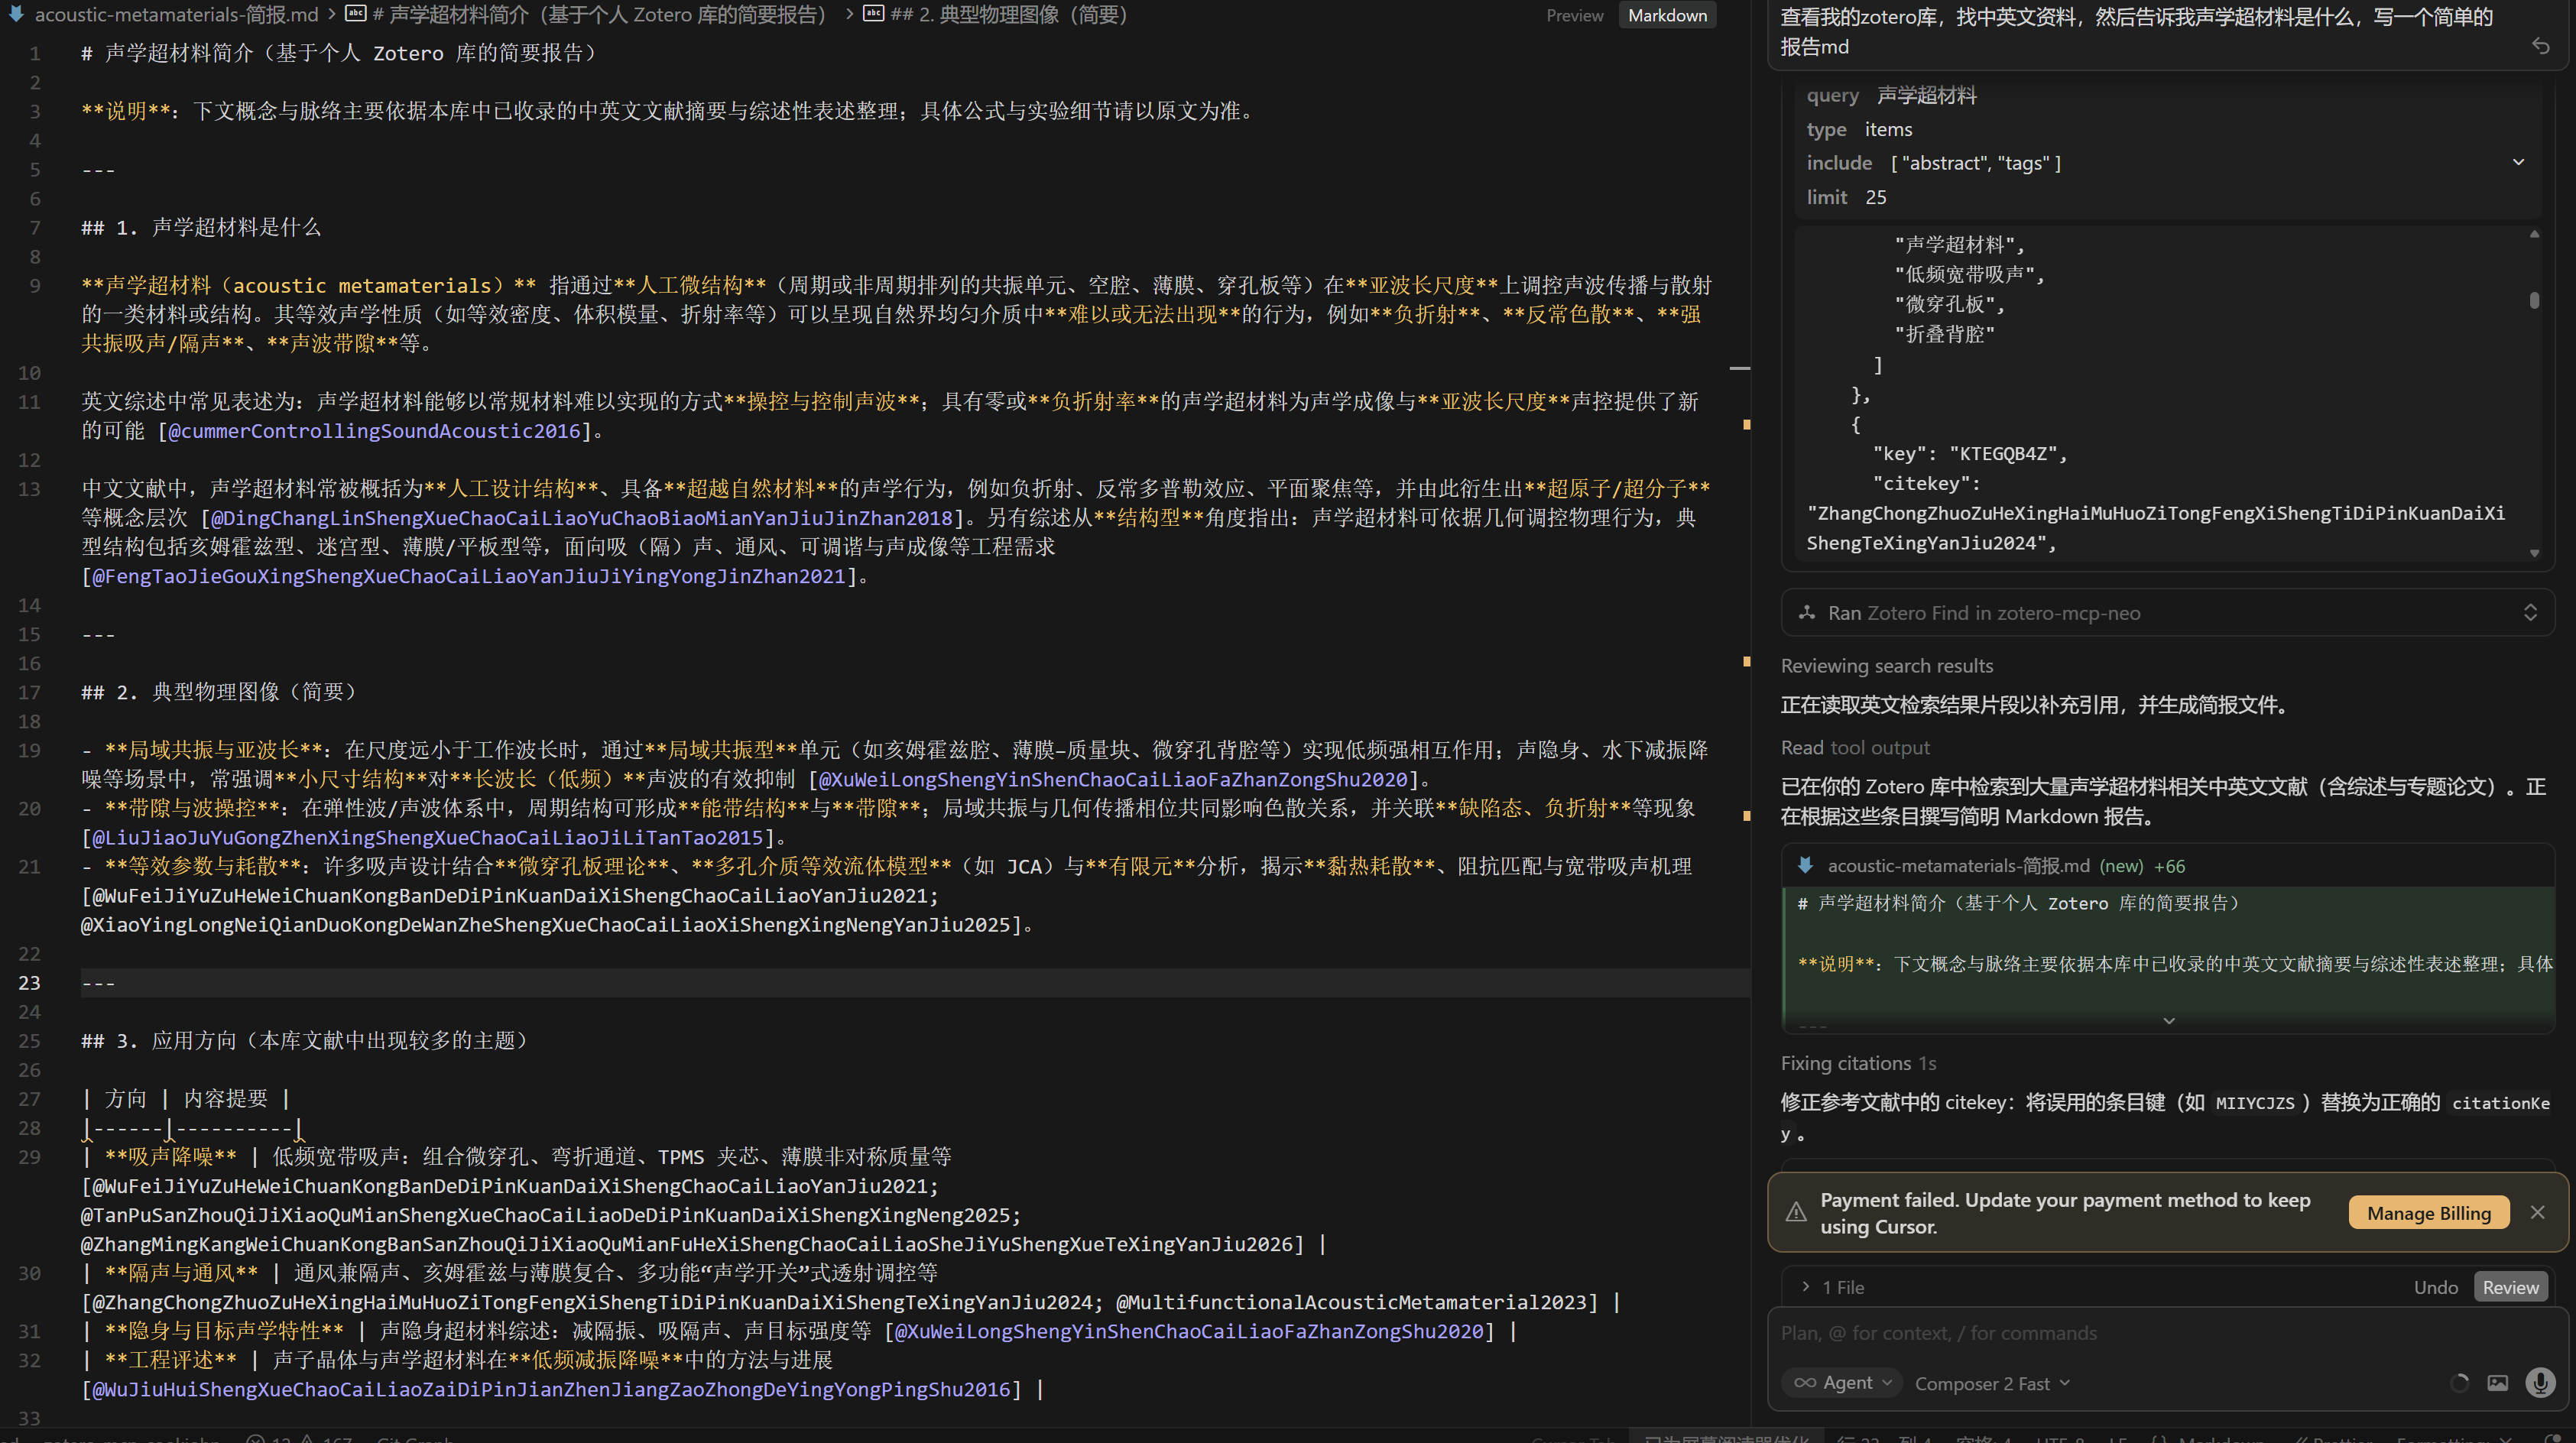Click the attach image icon
Image resolution: width=2576 pixels, height=1443 pixels.
pos(2497,1383)
